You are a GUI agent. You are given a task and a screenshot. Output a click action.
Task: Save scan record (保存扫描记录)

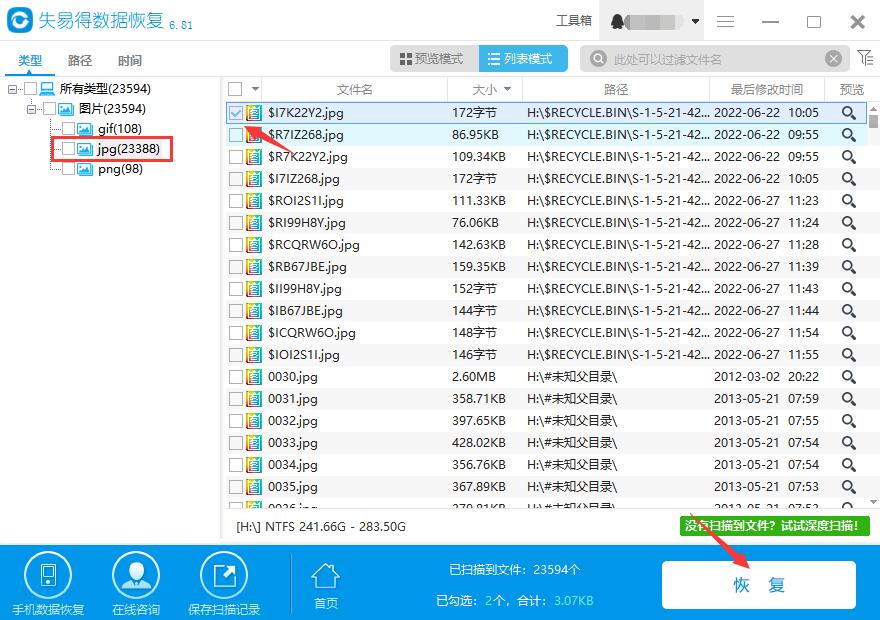(x=224, y=584)
